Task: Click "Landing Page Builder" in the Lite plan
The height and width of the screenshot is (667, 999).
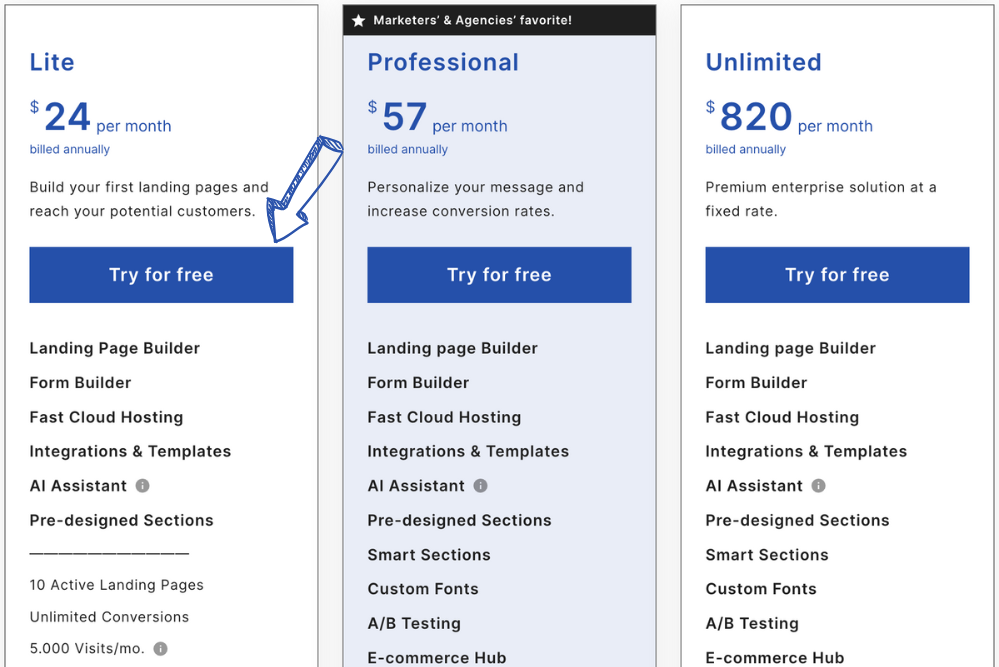Action: coord(115,348)
